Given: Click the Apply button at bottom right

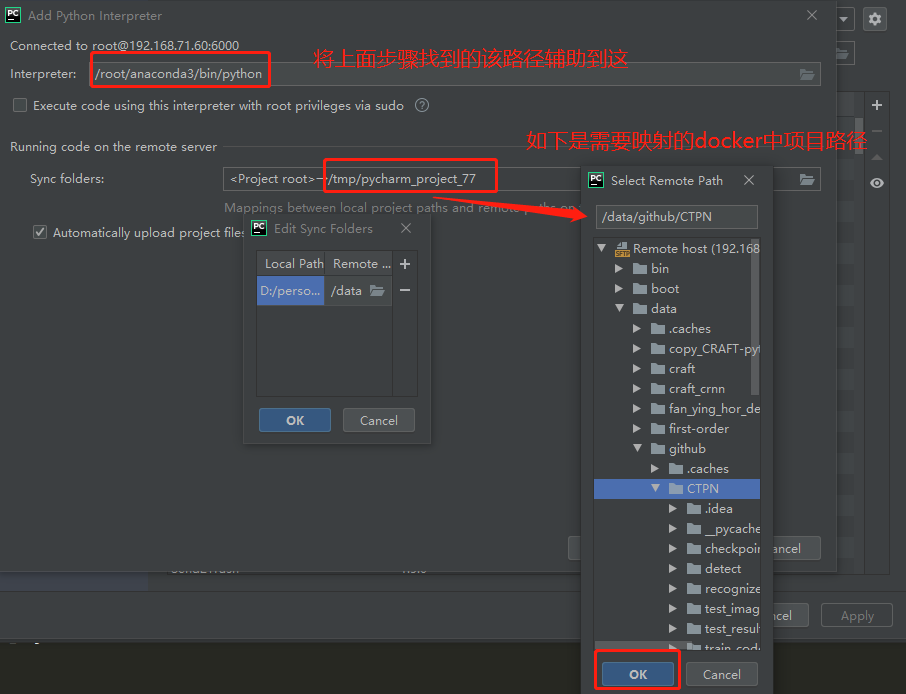Looking at the screenshot, I should (857, 615).
